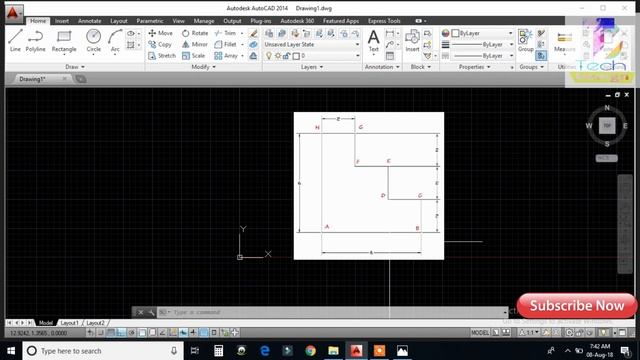This screenshot has width=640, height=360.
Task: Click the Trim tool
Action: tap(226, 33)
